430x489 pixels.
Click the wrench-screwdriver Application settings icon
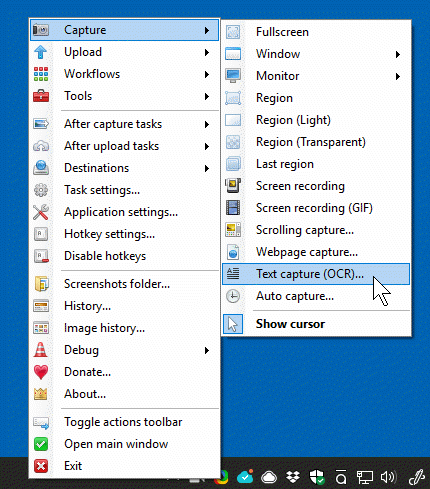tap(41, 212)
